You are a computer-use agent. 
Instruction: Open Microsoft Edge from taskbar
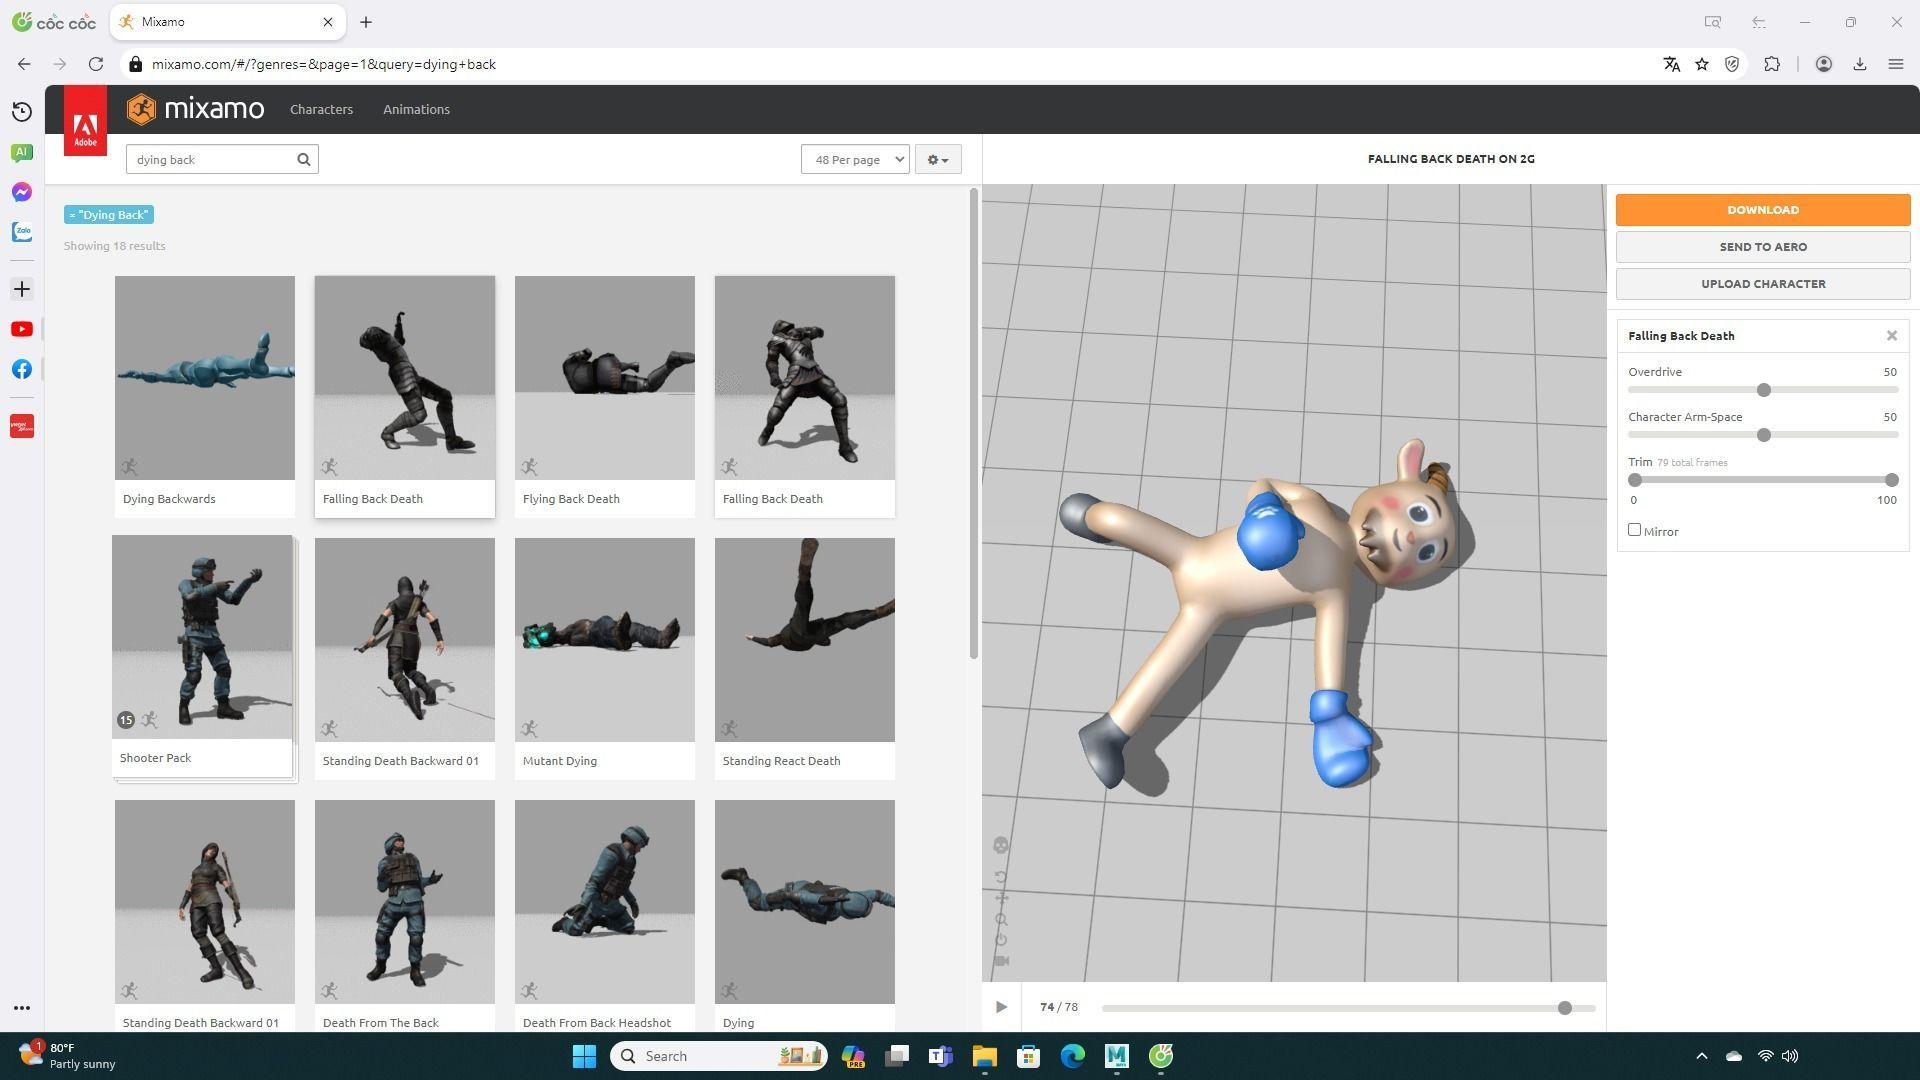pyautogui.click(x=1072, y=1056)
